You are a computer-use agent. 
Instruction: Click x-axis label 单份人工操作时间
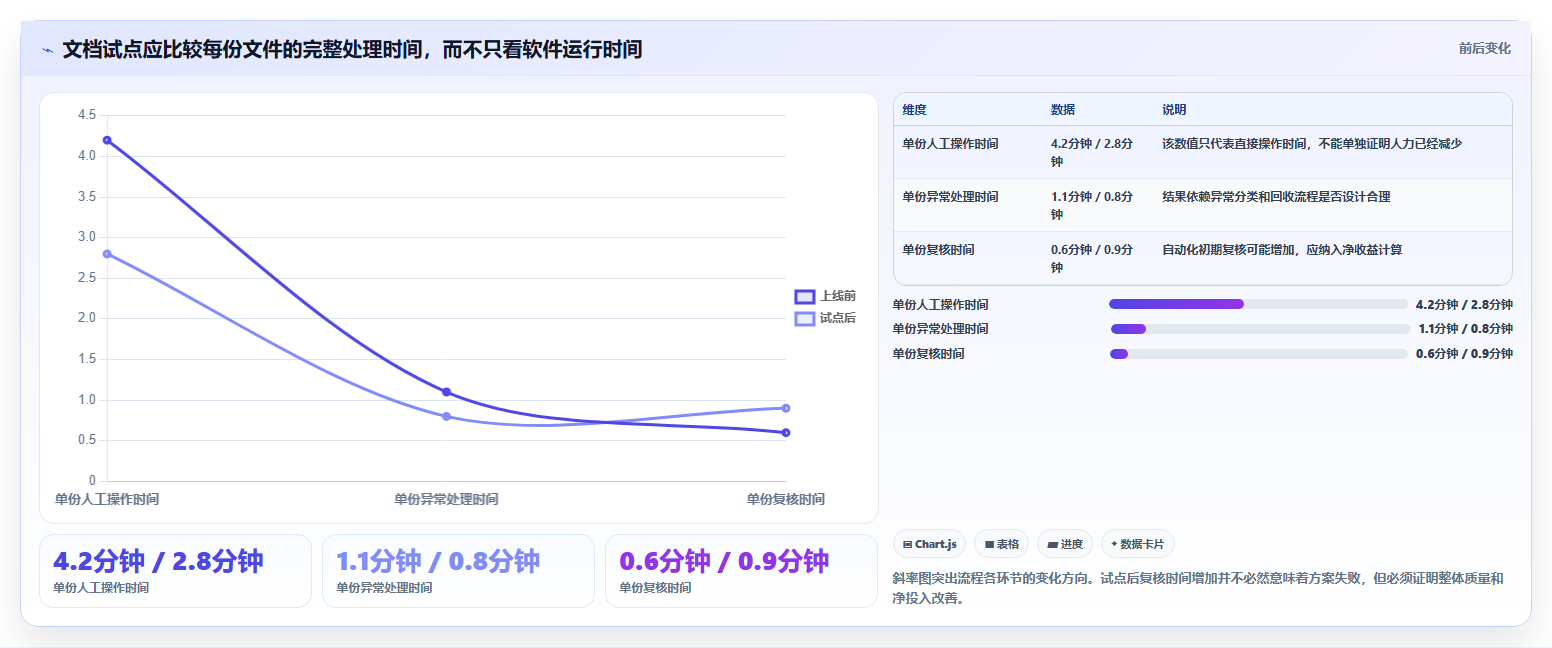point(107,499)
